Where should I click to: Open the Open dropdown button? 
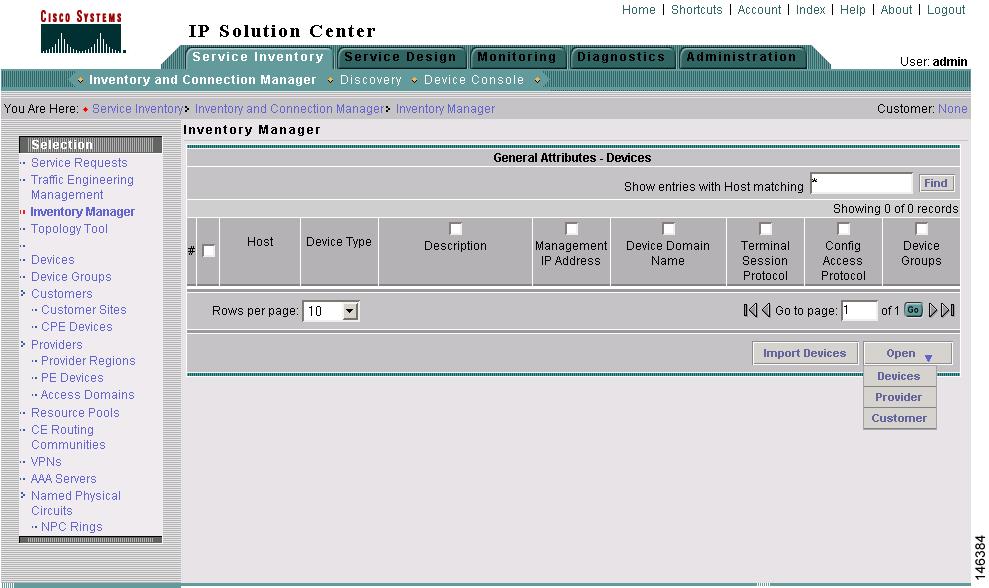point(908,353)
